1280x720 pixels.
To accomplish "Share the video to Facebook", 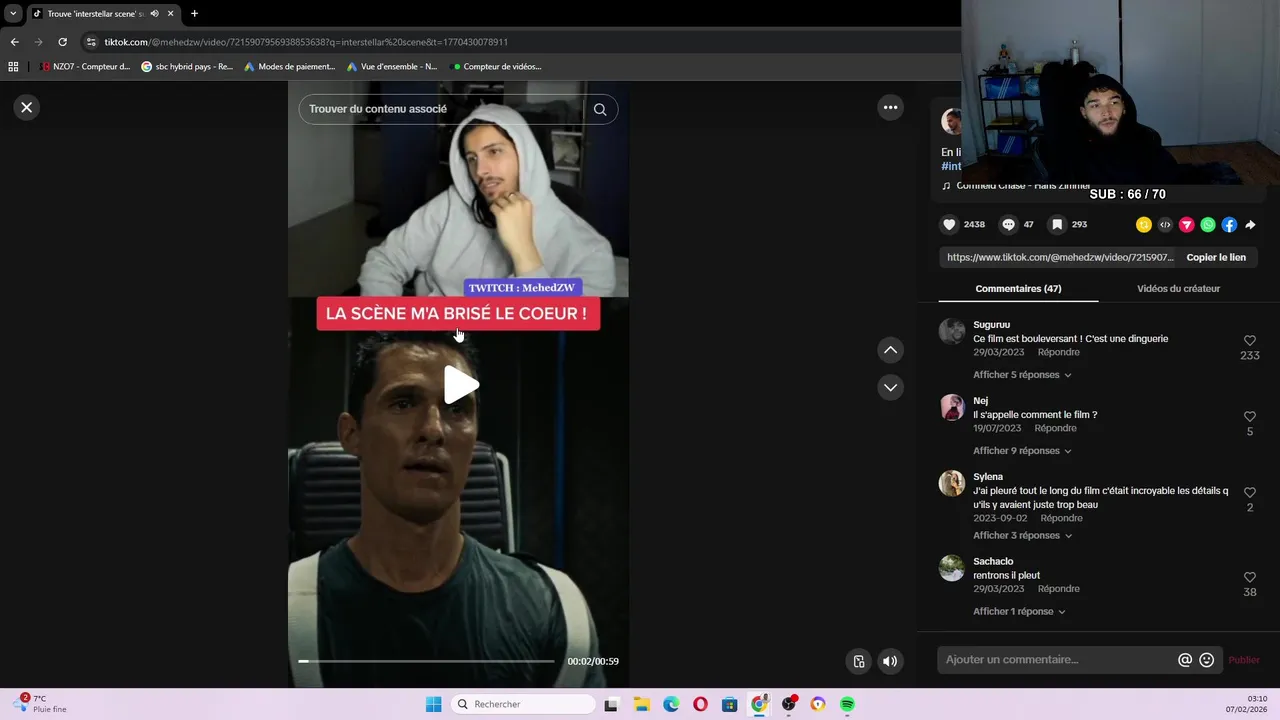I will click(1229, 225).
